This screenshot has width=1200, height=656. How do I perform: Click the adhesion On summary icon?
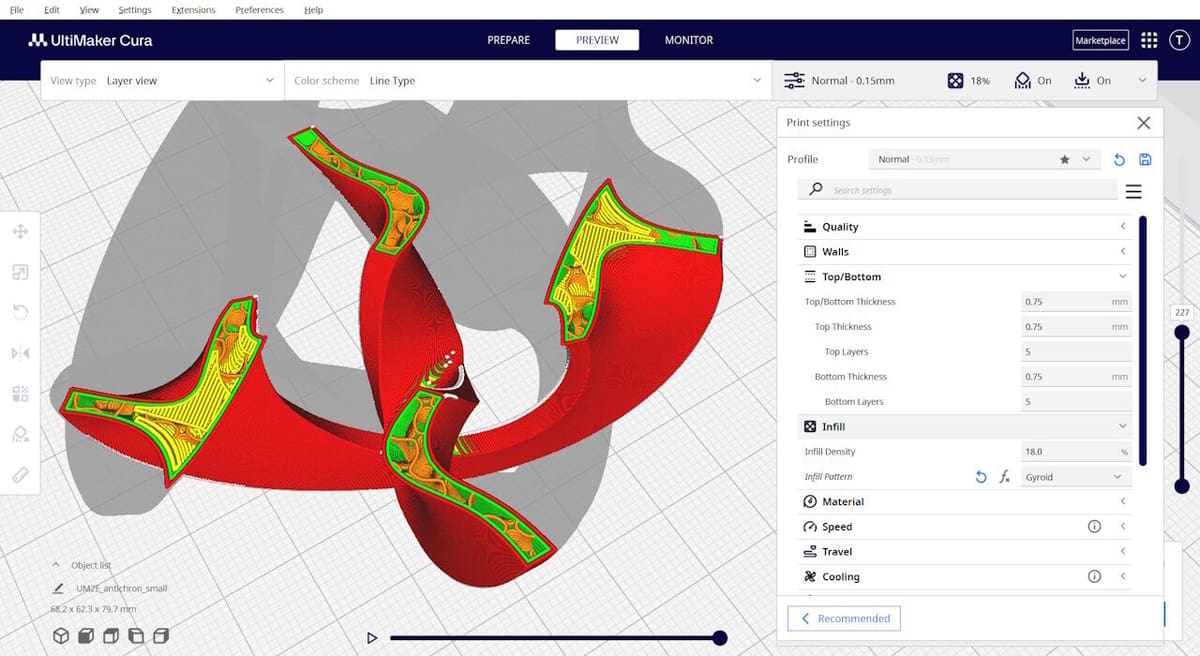pos(1081,80)
